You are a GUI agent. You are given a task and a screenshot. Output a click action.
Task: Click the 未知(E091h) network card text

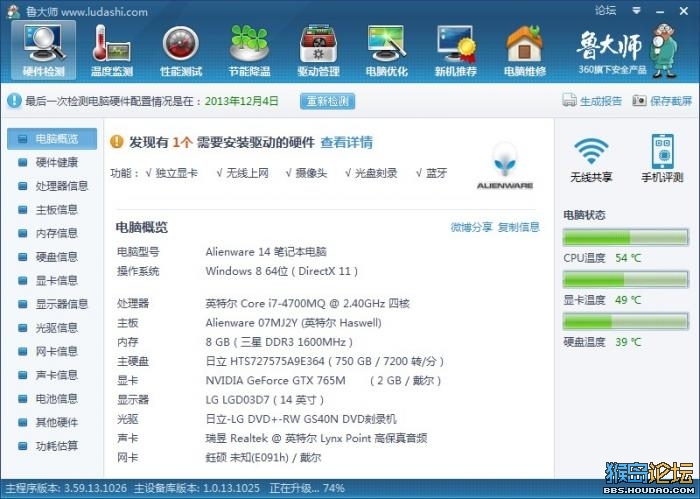263,457
